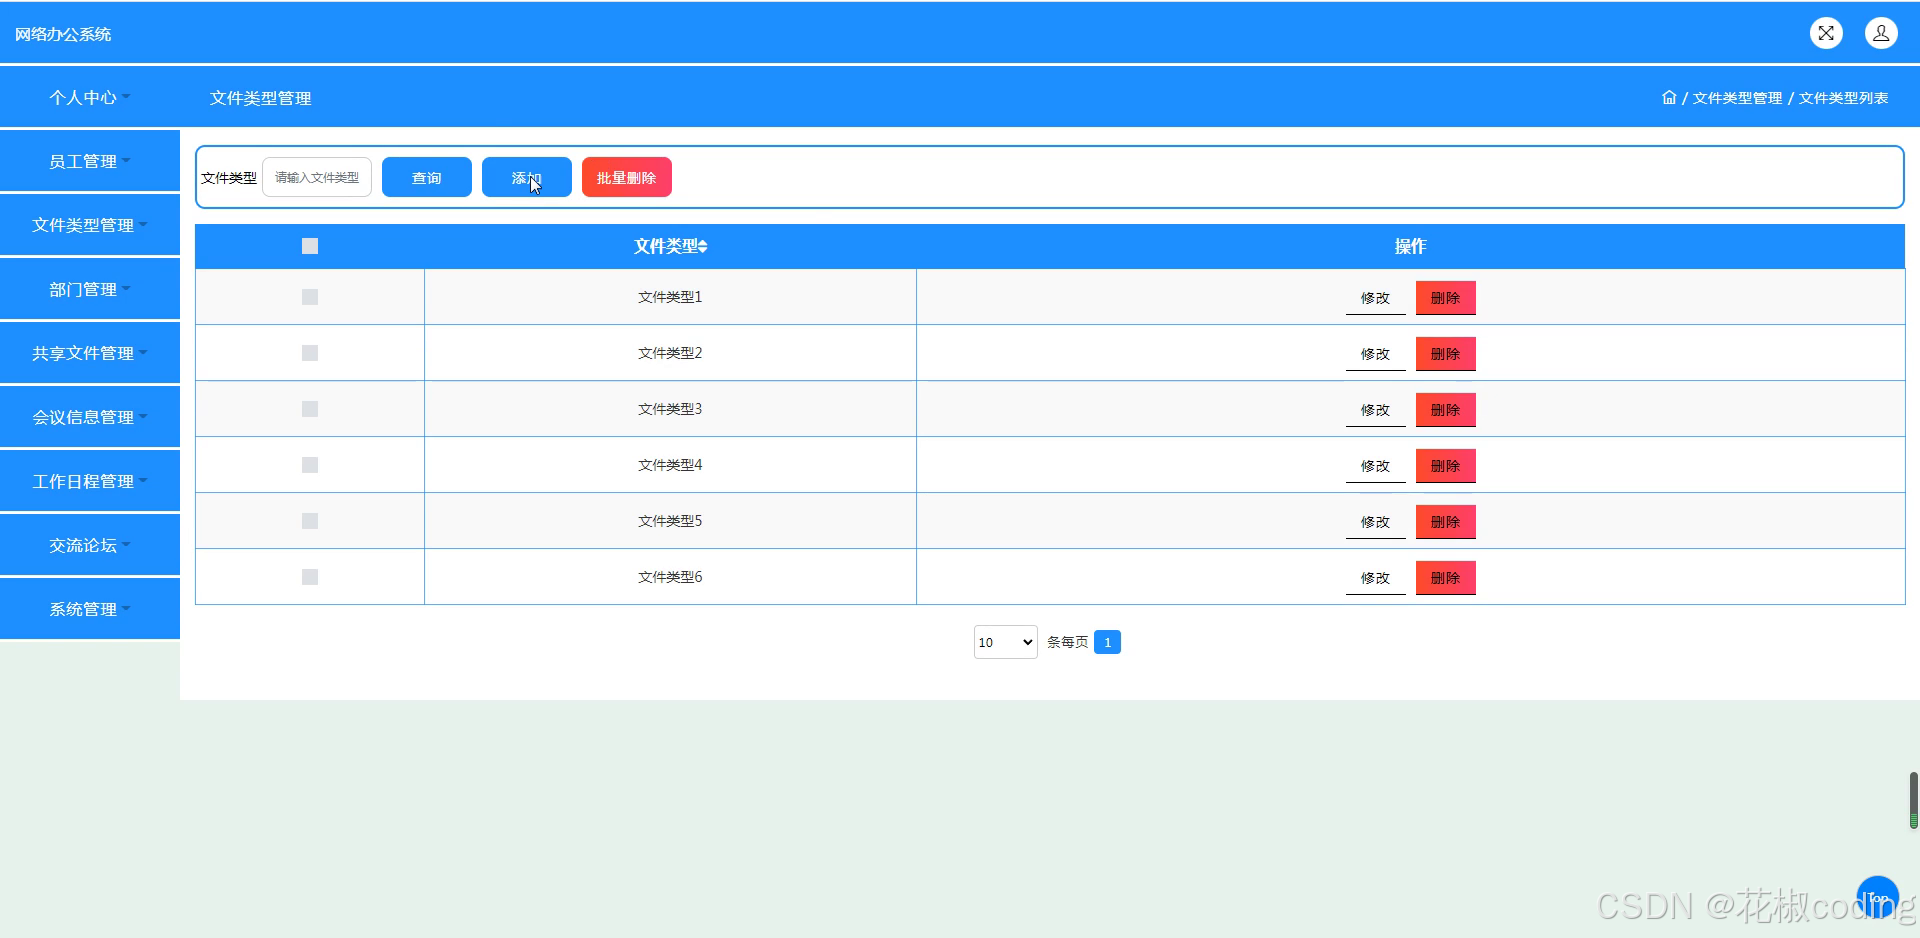Click 删除 for 文件类型2
Screen dimensions: 1920x938
tap(1446, 354)
